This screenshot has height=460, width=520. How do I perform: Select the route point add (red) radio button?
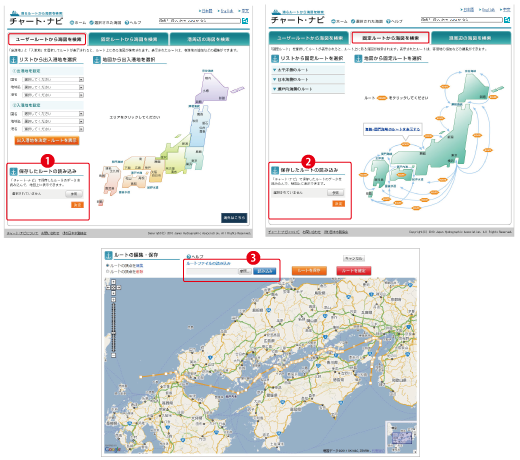pyautogui.click(x=107, y=272)
